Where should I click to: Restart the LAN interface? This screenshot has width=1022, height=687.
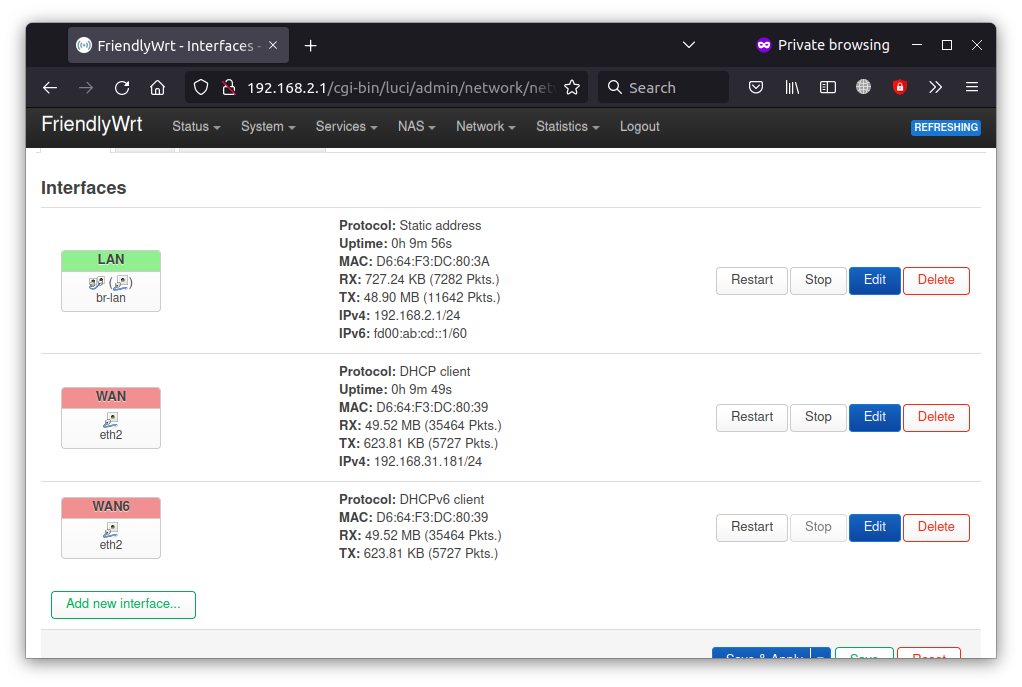752,280
